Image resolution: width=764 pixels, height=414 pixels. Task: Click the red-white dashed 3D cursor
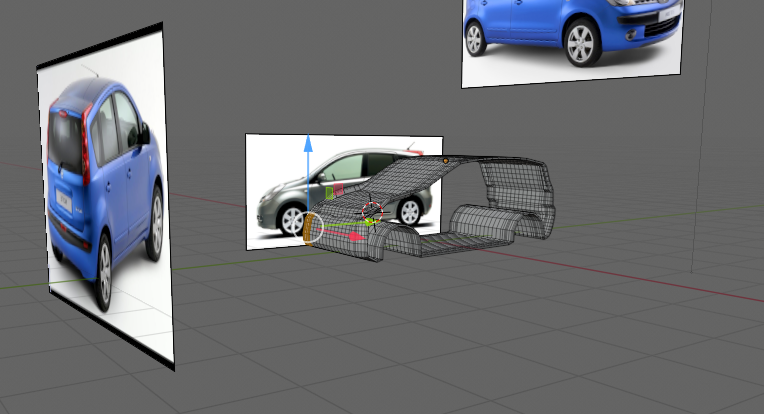(372, 212)
